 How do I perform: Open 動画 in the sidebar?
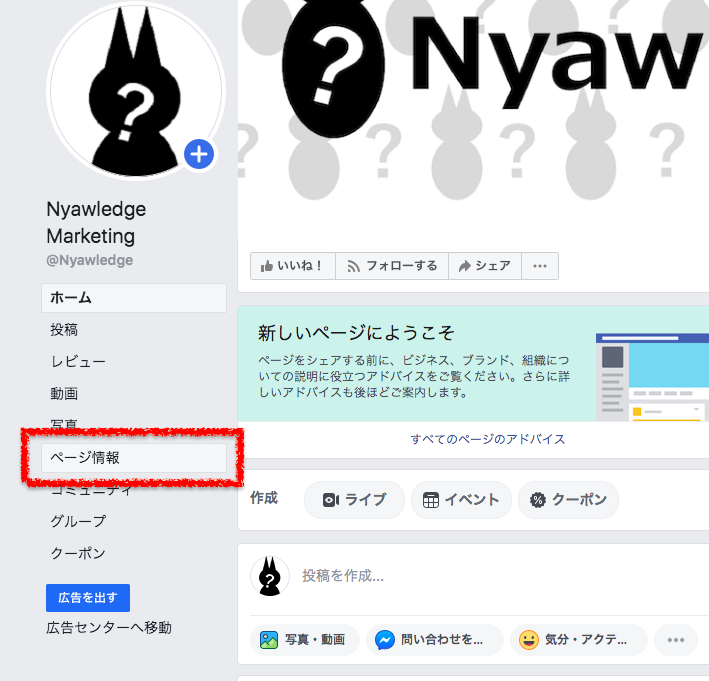click(64, 393)
